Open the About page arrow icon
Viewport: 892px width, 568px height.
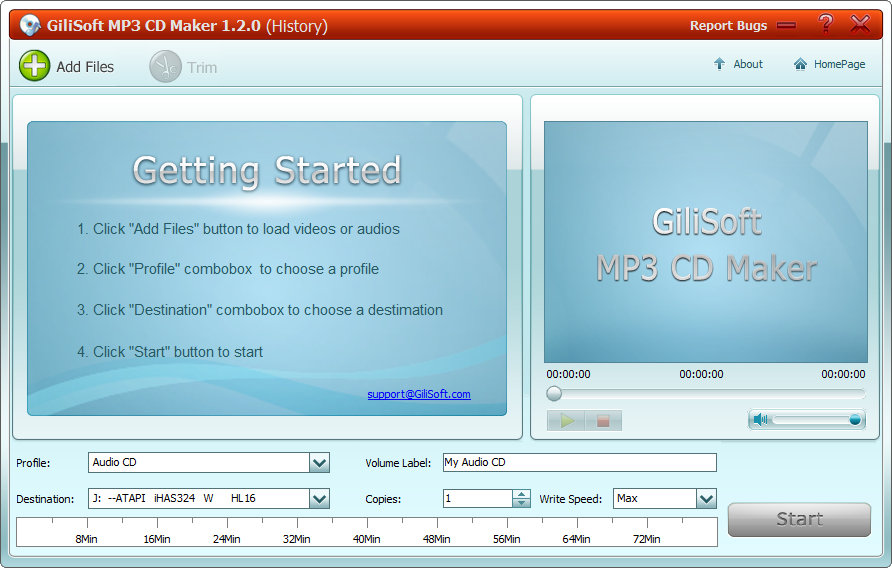(719, 64)
